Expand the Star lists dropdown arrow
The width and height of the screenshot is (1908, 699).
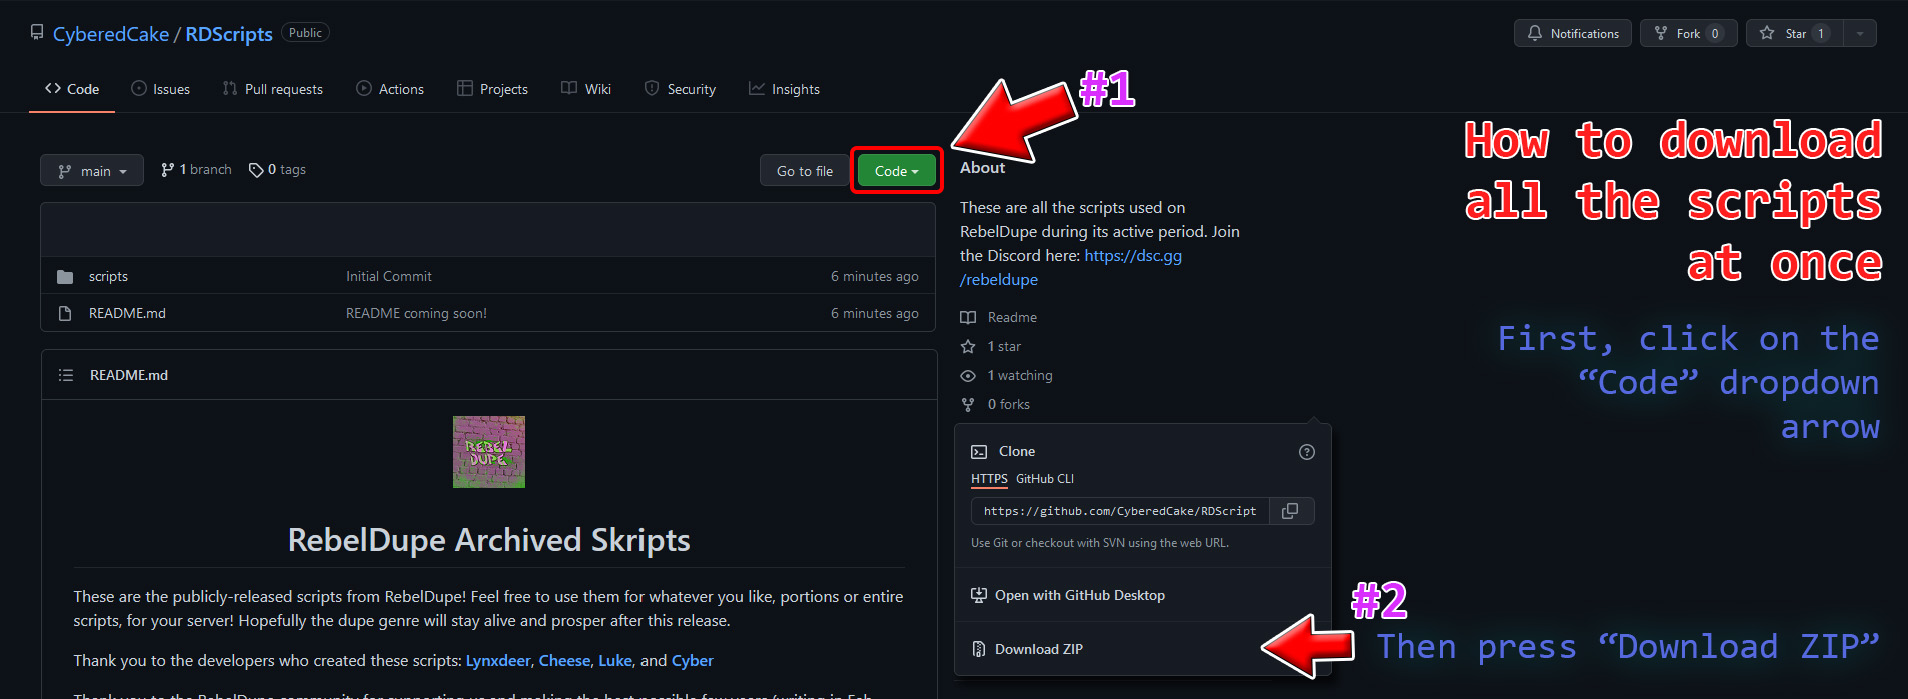(1860, 33)
